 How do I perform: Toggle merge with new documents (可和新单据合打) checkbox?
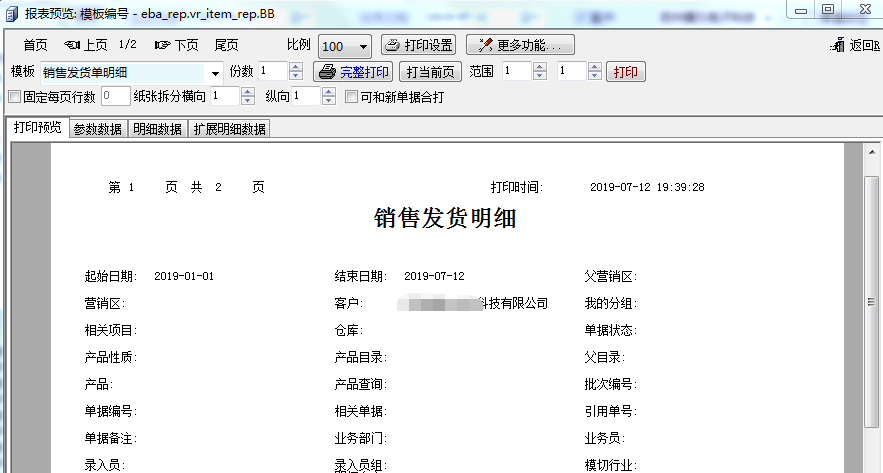pos(351,97)
